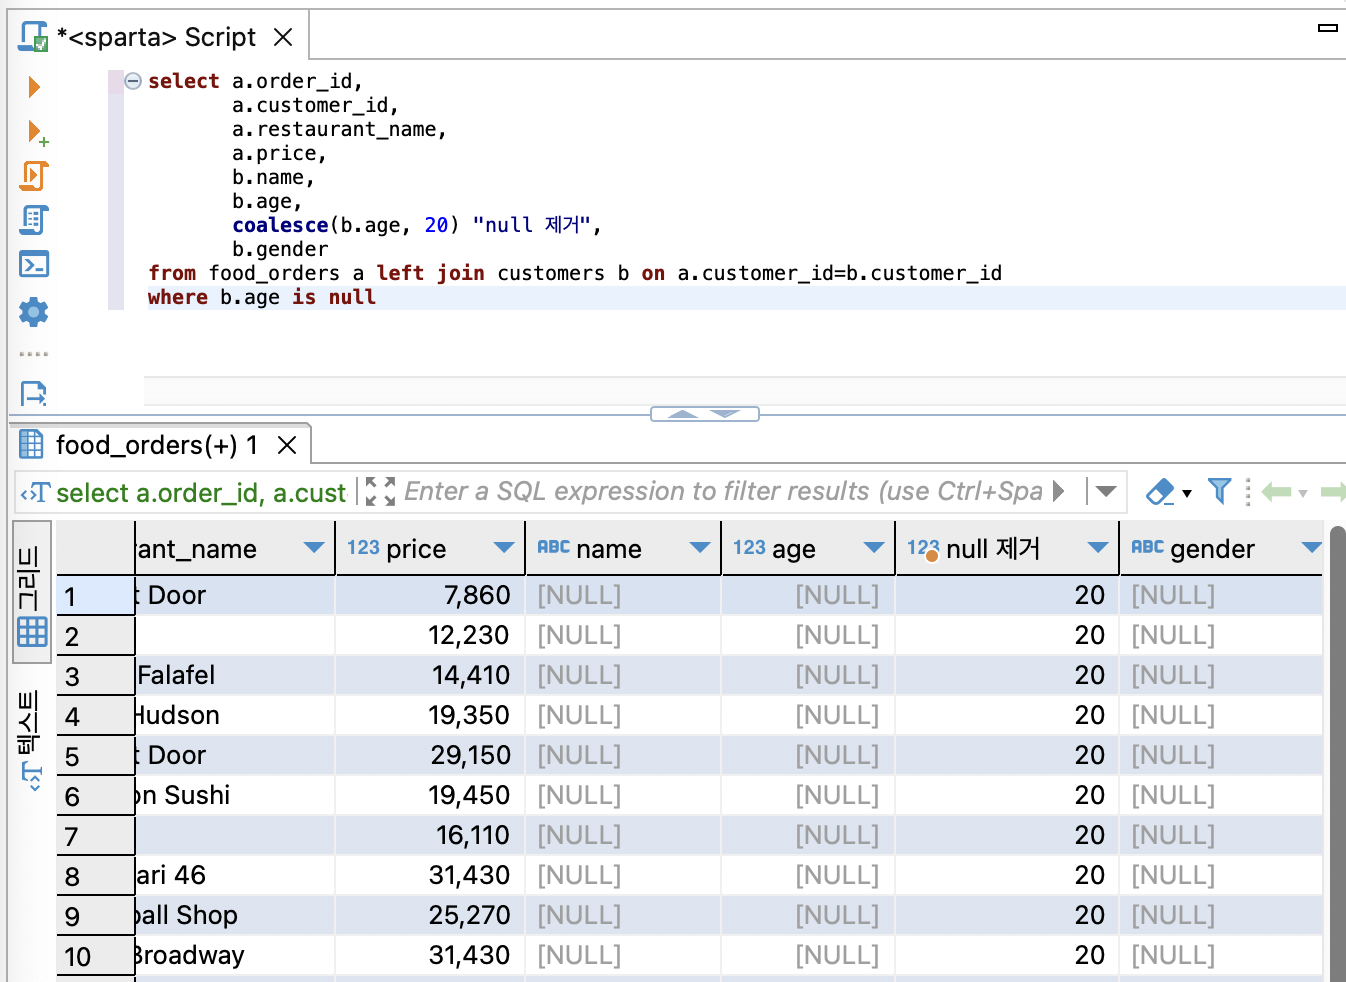Expand the filter panel with the arrows icon
Screen dimensions: 1346x982
click(380, 491)
